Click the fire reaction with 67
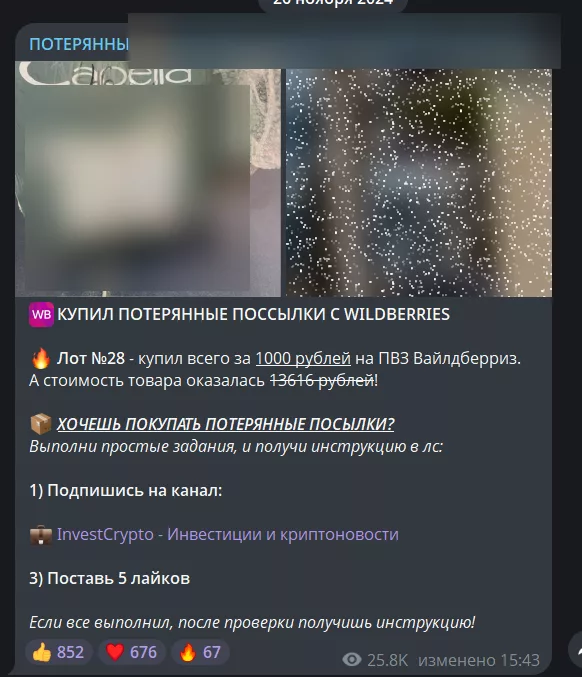Viewport: 582px width, 677px height. click(x=200, y=652)
